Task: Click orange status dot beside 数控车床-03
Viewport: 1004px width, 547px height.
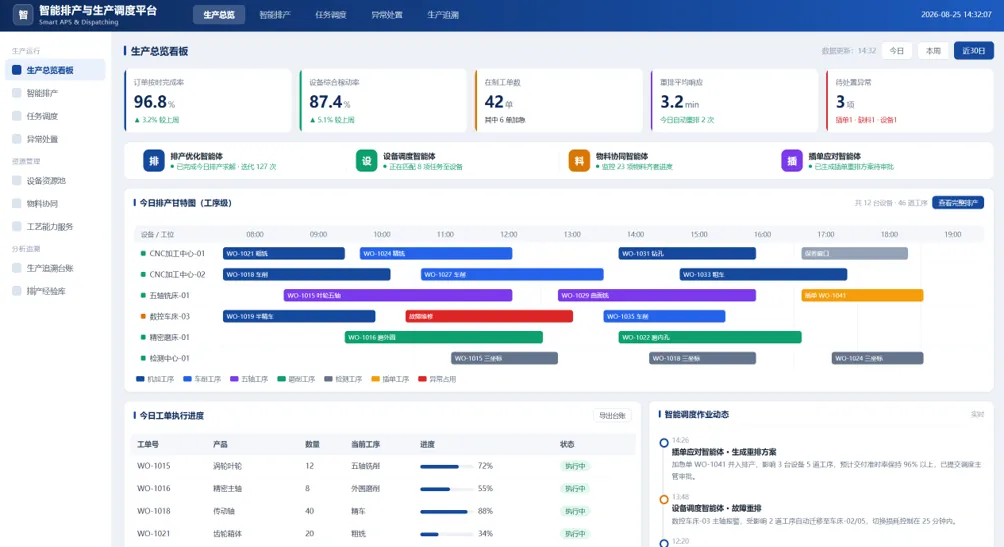Action: tap(143, 316)
